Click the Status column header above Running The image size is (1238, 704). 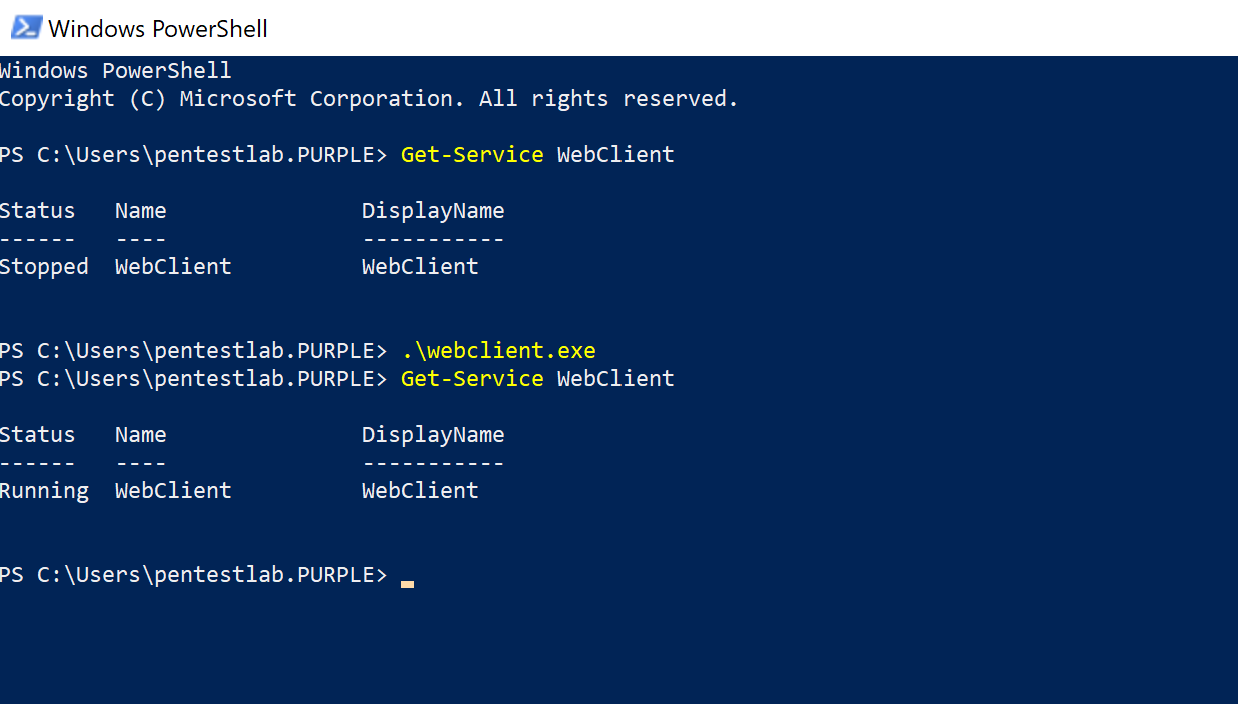click(37, 435)
